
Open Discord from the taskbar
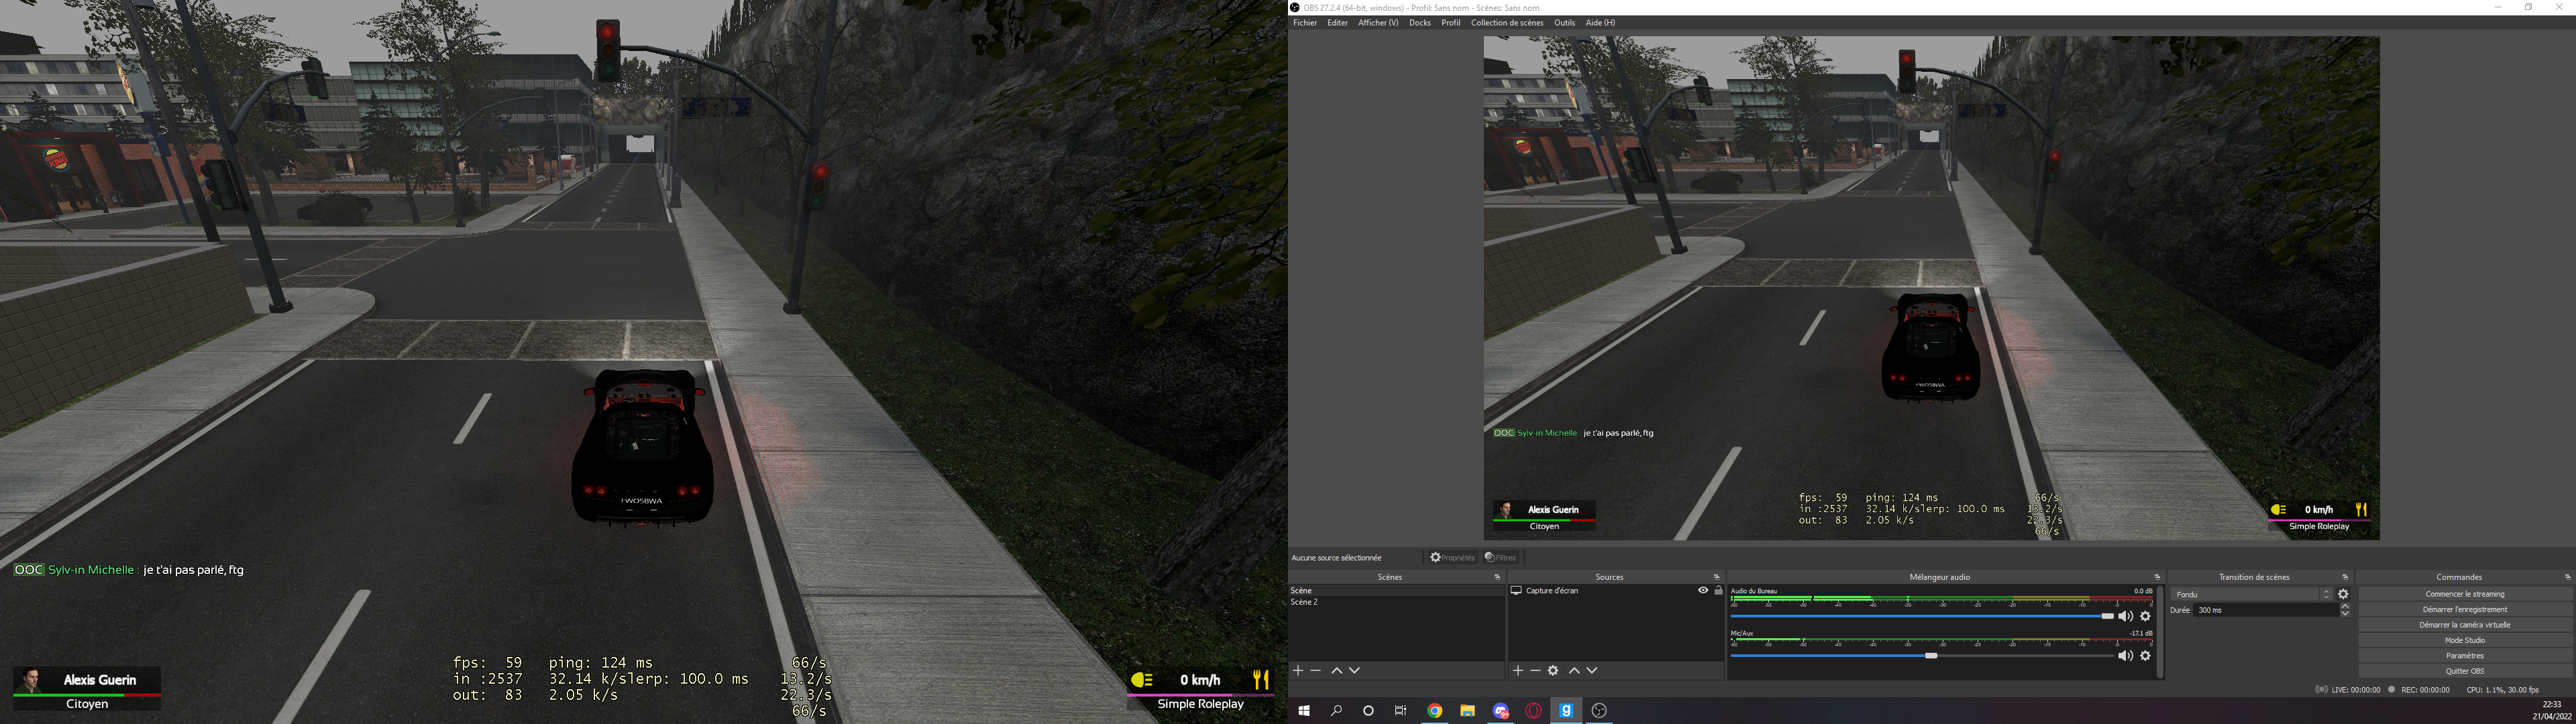1501,711
